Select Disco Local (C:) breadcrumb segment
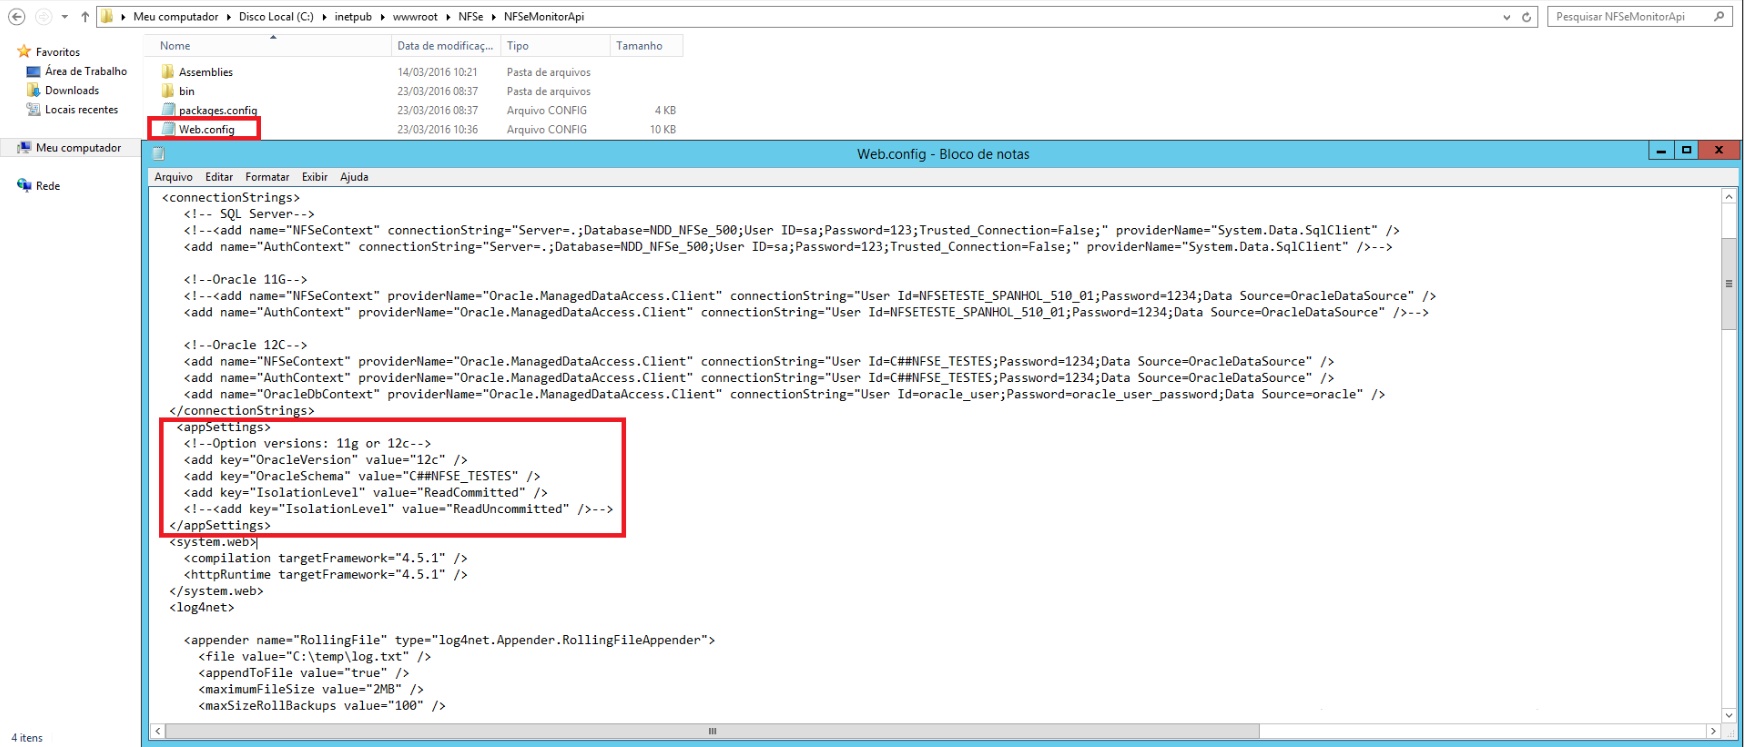The width and height of the screenshot is (1745, 747). tap(276, 17)
